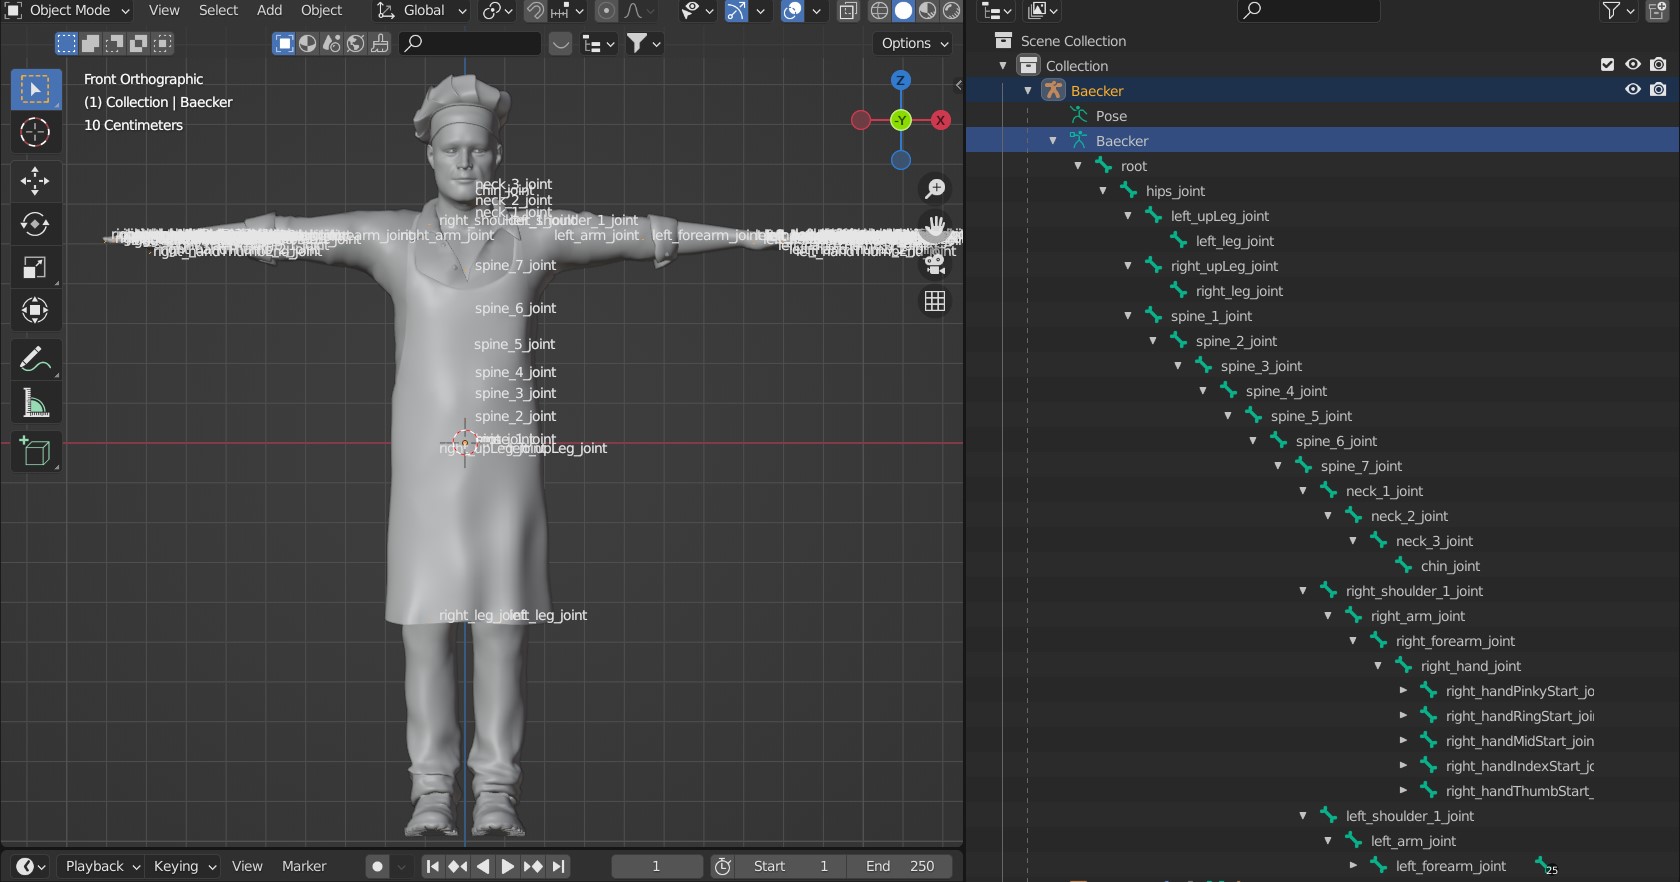Activate the Rotate tool
This screenshot has height=882, width=1680.
[35, 224]
